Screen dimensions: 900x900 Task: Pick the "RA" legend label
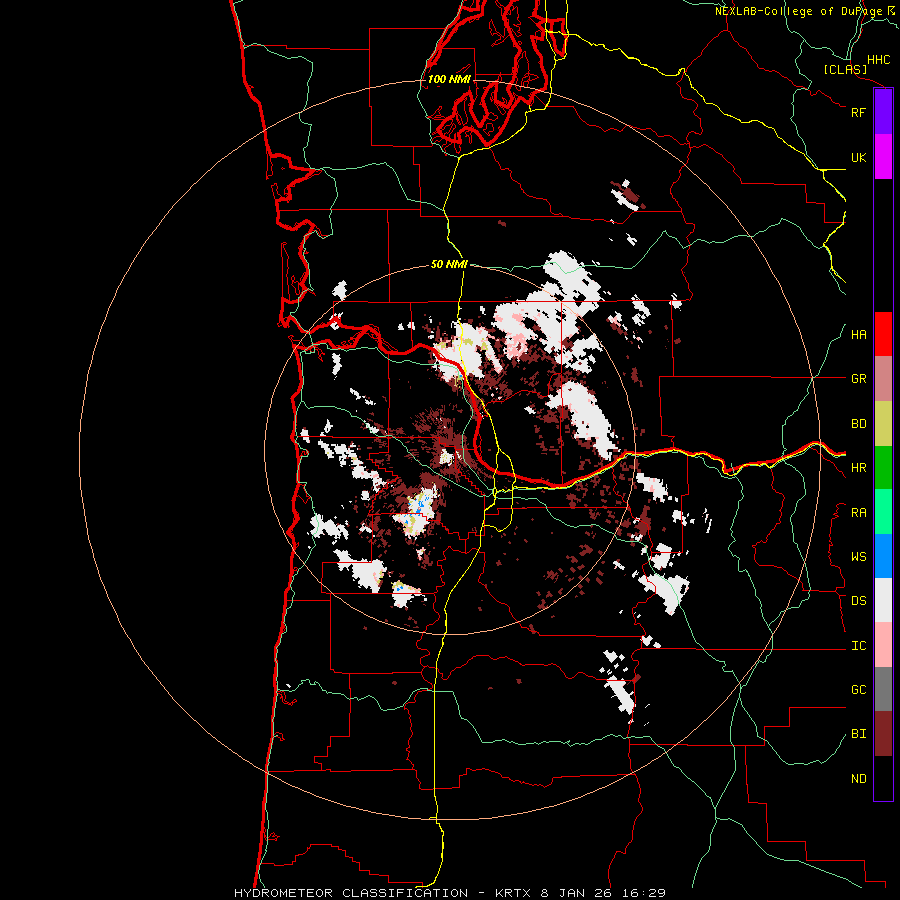coord(858,513)
